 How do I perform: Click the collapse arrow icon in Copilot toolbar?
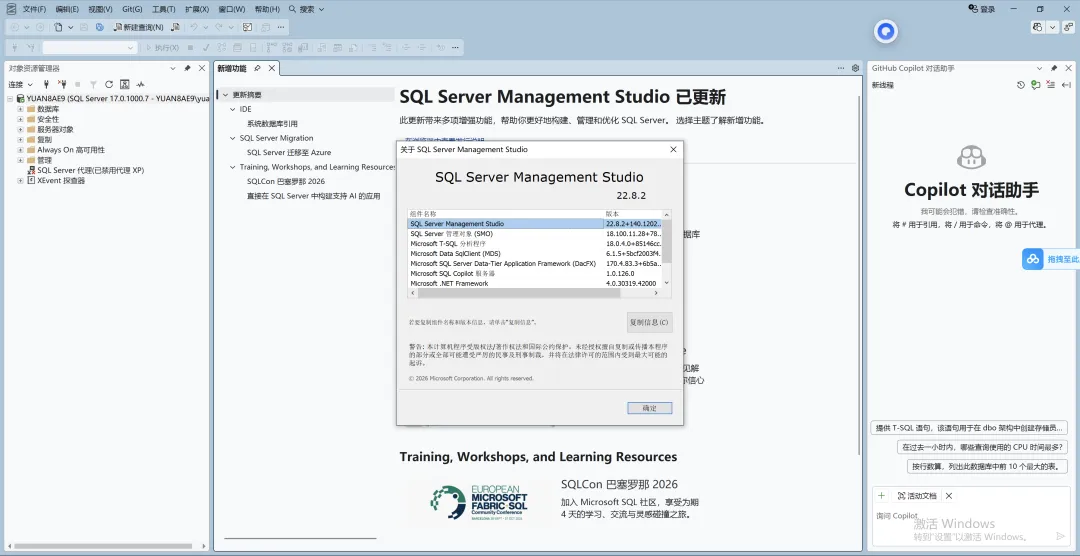pyautogui.click(x=1066, y=85)
